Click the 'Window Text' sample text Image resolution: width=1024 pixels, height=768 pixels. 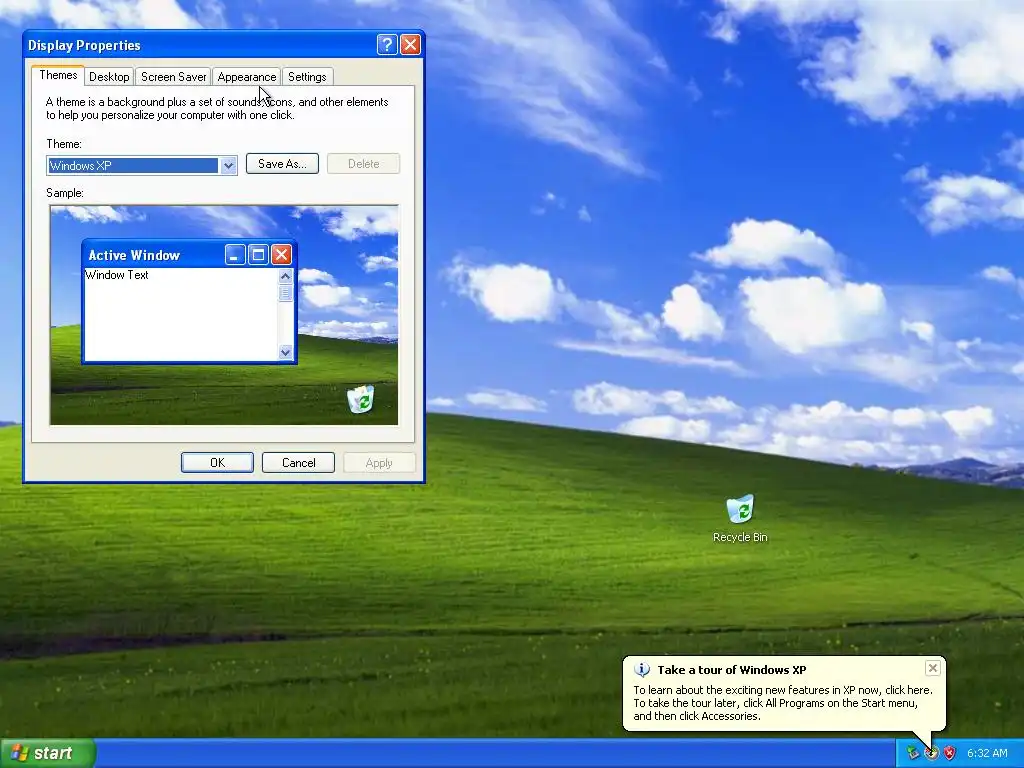click(x=117, y=275)
